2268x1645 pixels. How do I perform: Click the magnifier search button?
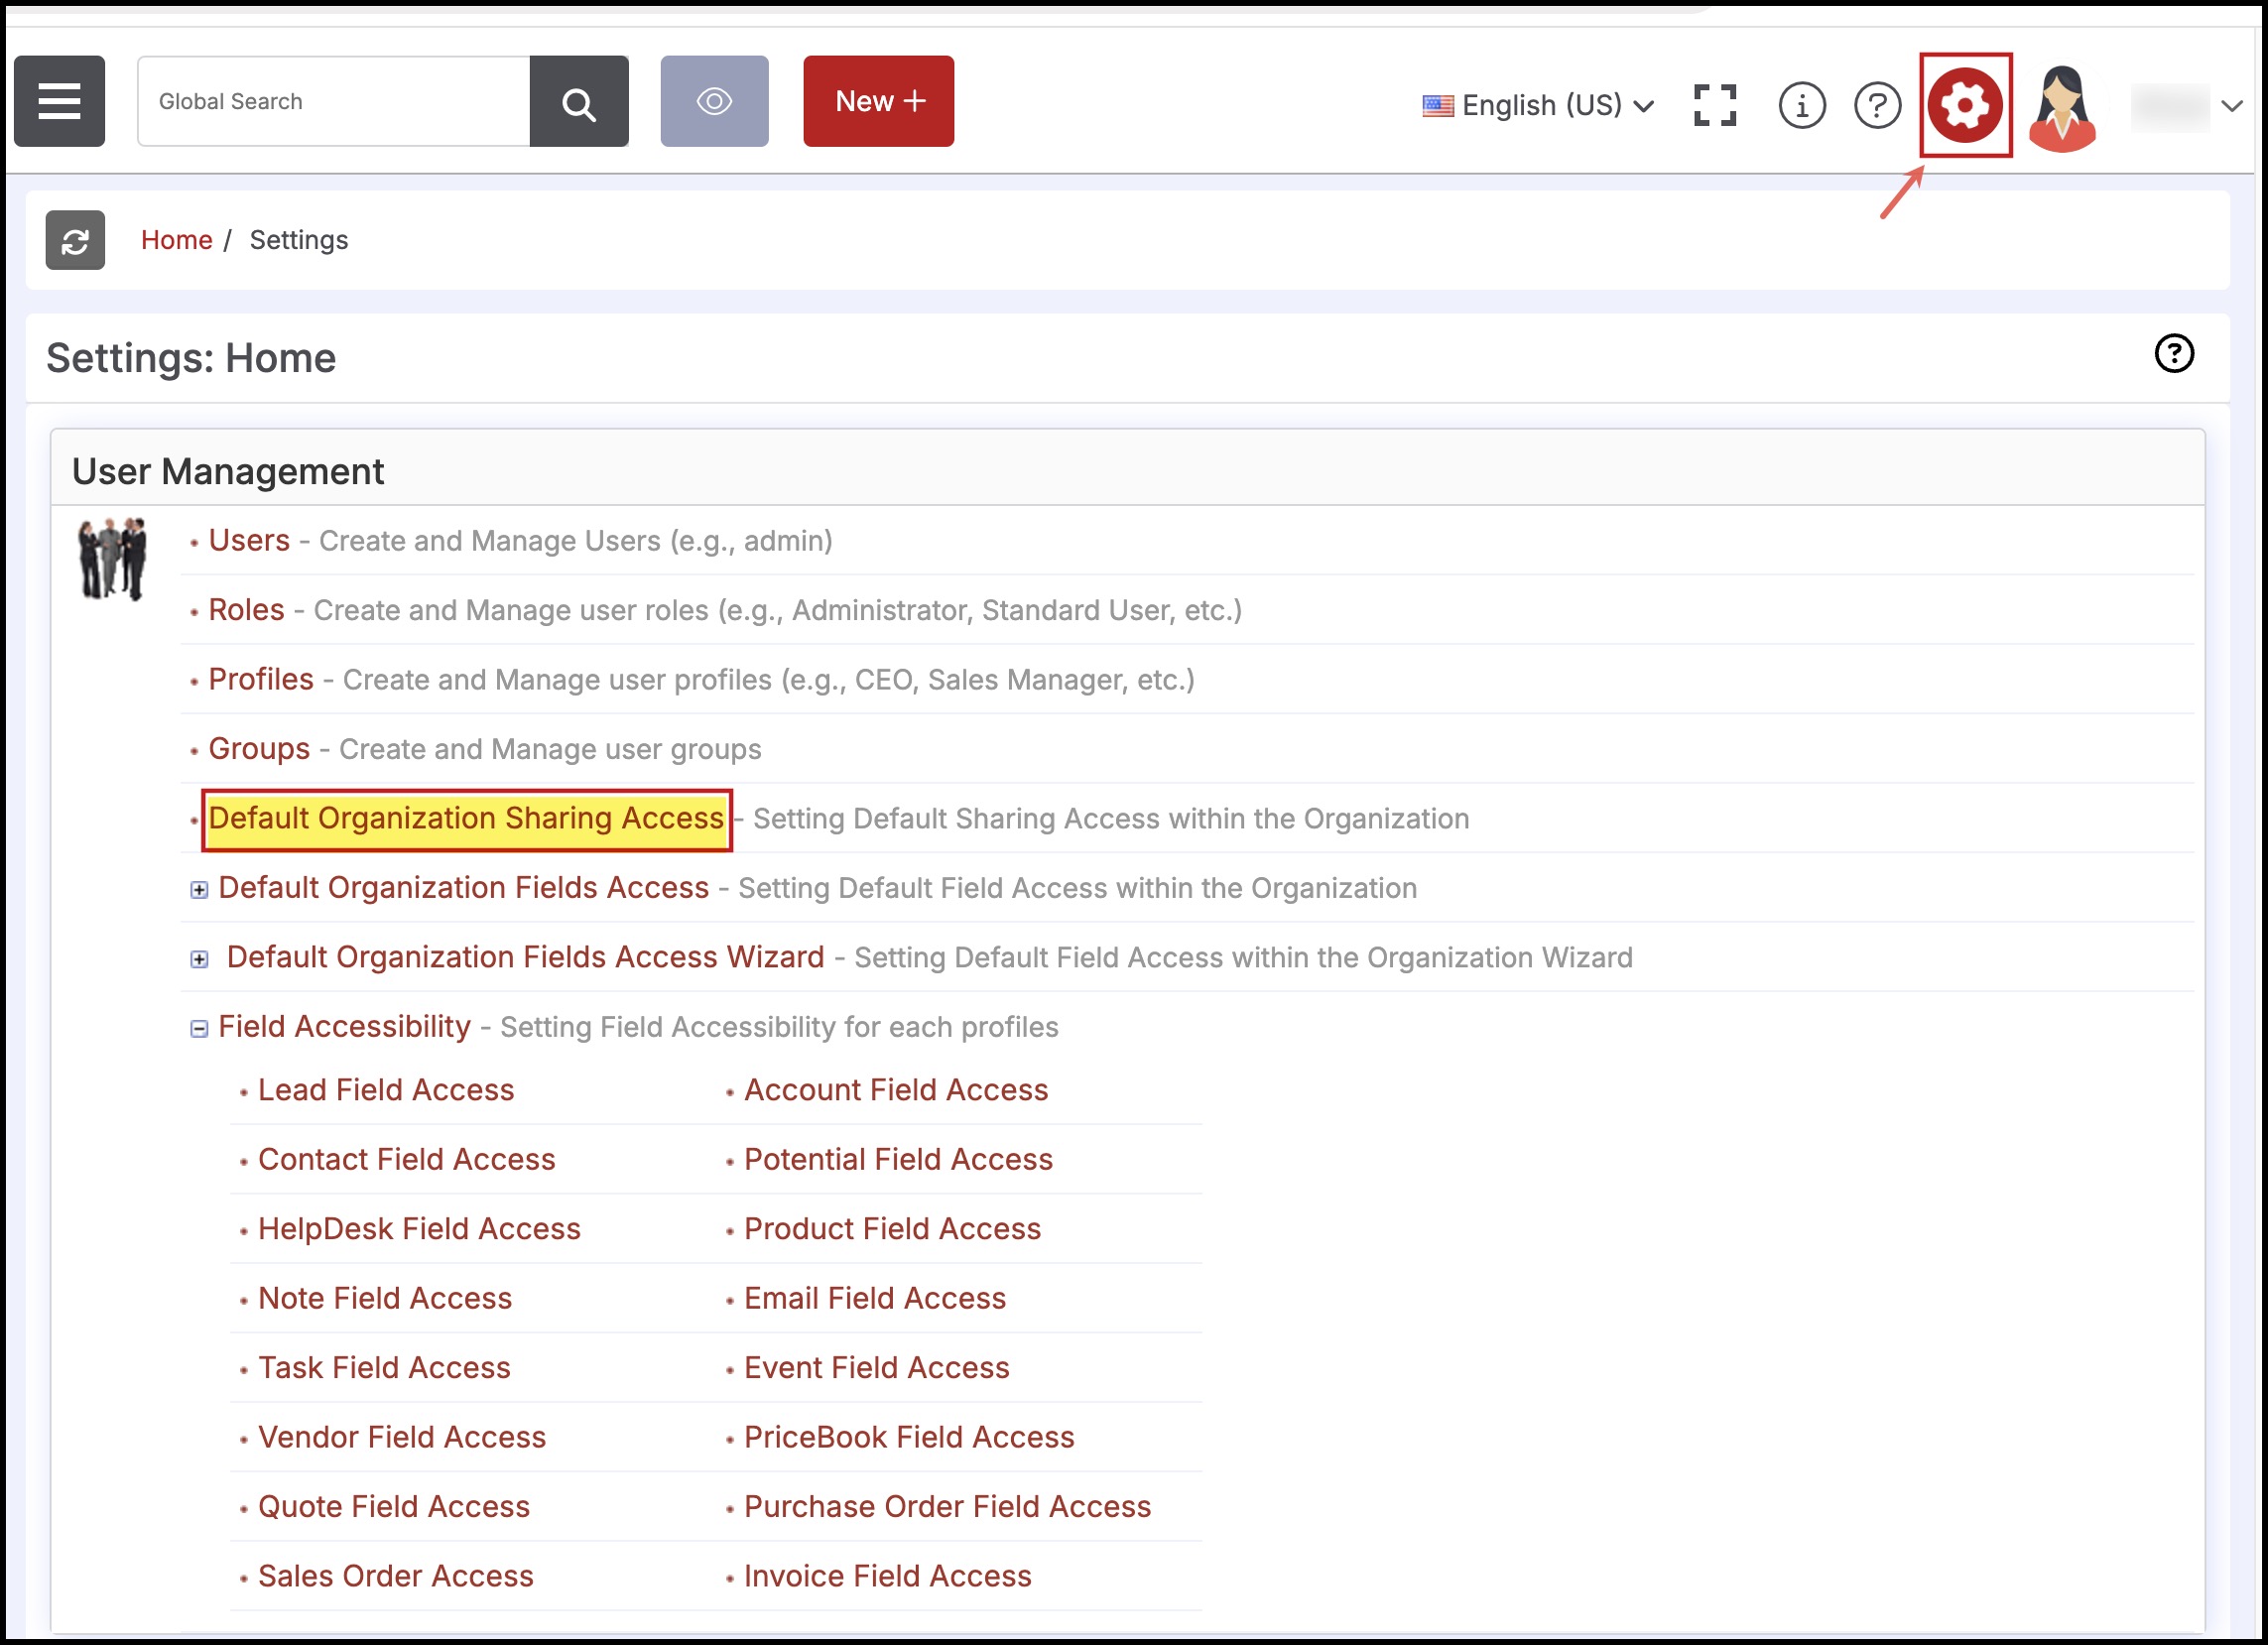(579, 102)
